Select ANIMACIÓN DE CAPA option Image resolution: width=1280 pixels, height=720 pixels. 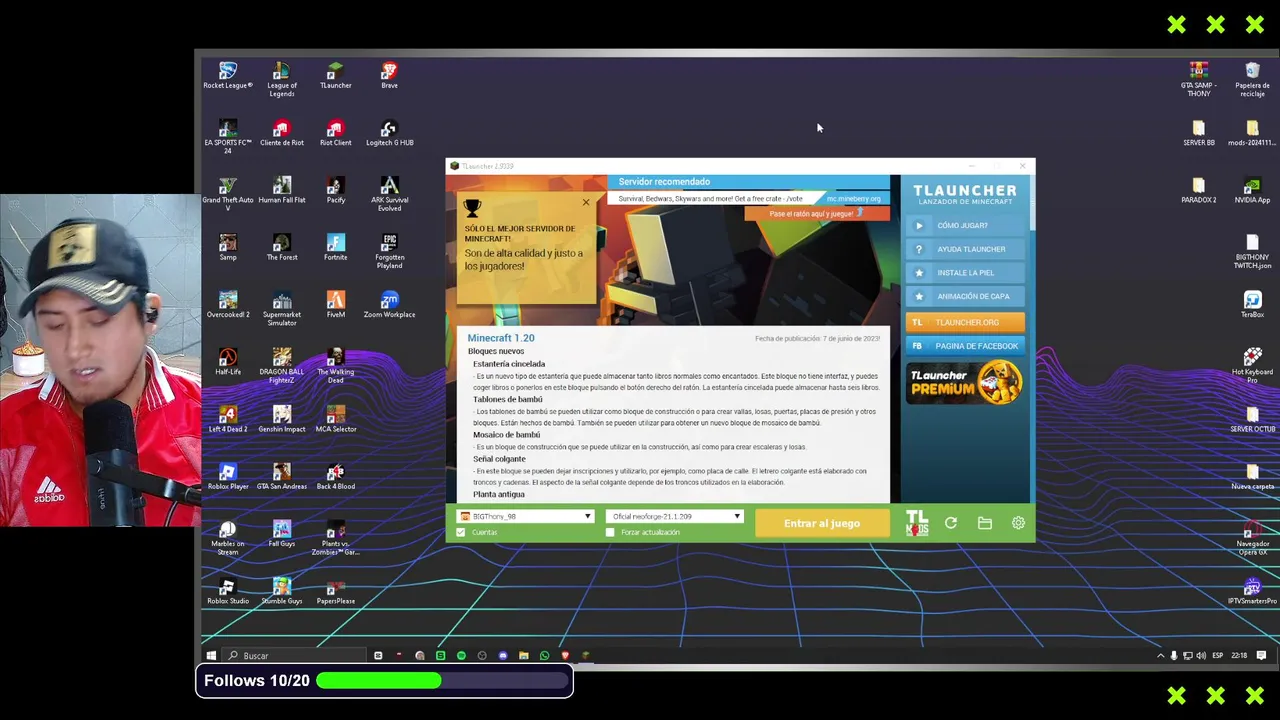click(x=965, y=296)
